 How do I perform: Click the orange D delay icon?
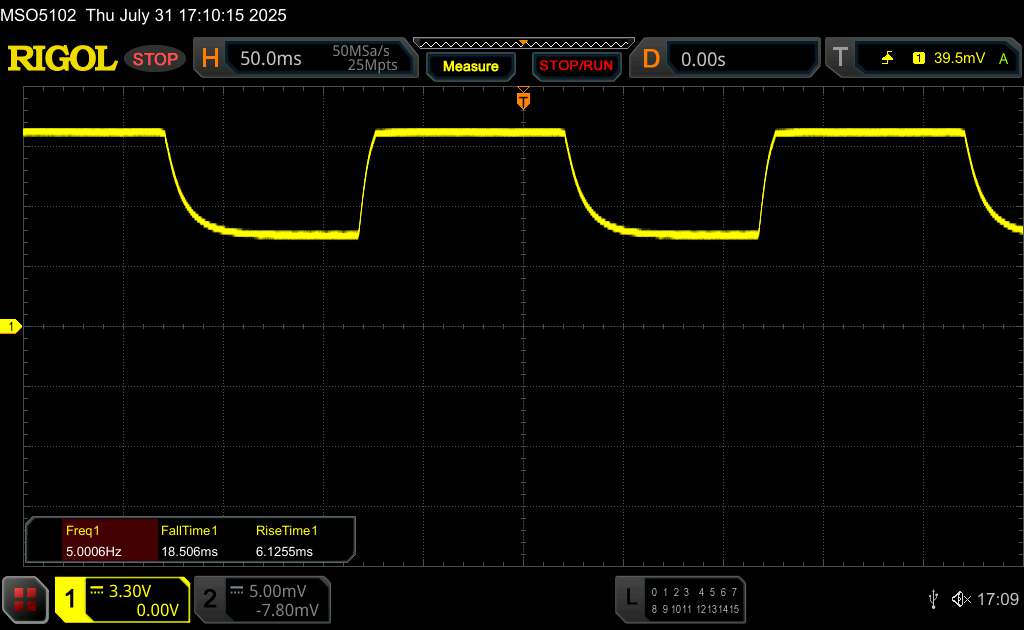(651, 59)
